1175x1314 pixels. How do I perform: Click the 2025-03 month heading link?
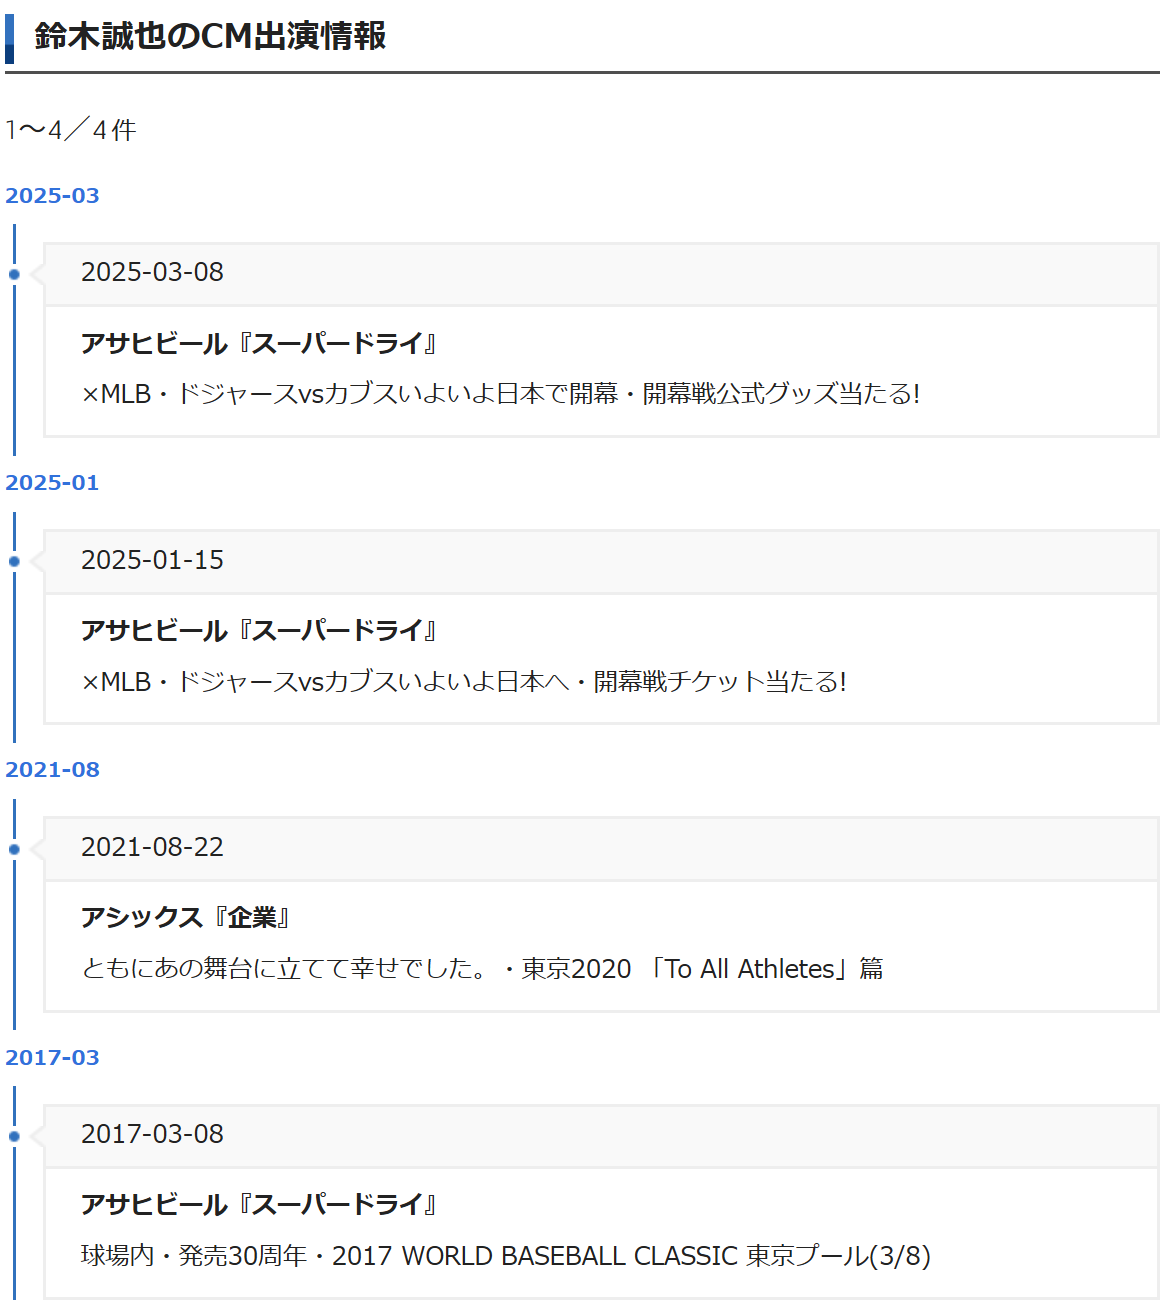52,195
